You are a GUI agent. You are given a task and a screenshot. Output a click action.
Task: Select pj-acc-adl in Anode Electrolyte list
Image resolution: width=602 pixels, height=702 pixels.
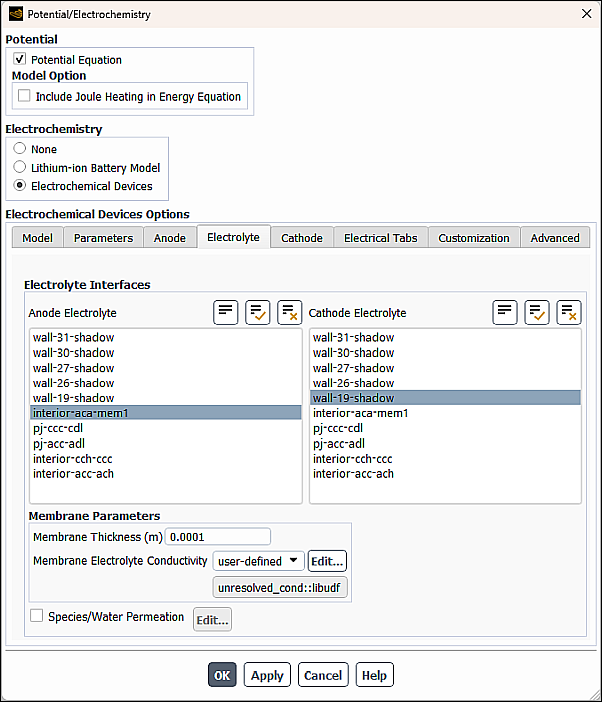click(x=166, y=443)
